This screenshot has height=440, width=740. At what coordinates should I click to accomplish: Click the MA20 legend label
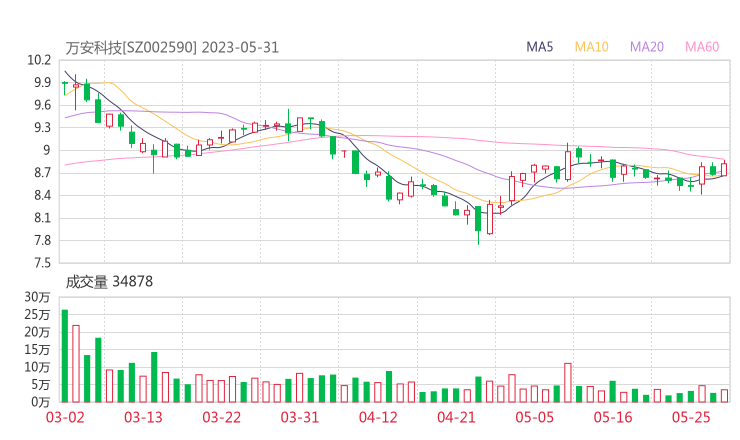pos(647,47)
